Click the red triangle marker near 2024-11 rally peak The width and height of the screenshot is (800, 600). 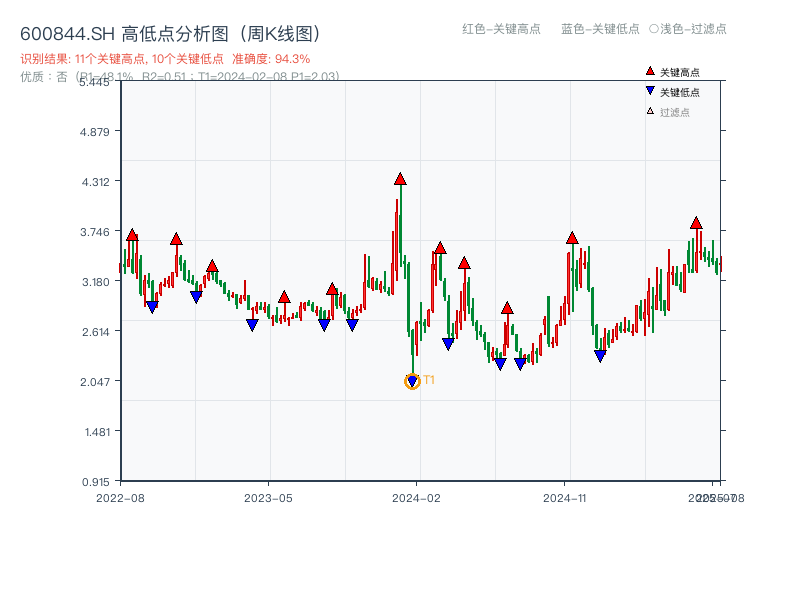click(x=571, y=238)
